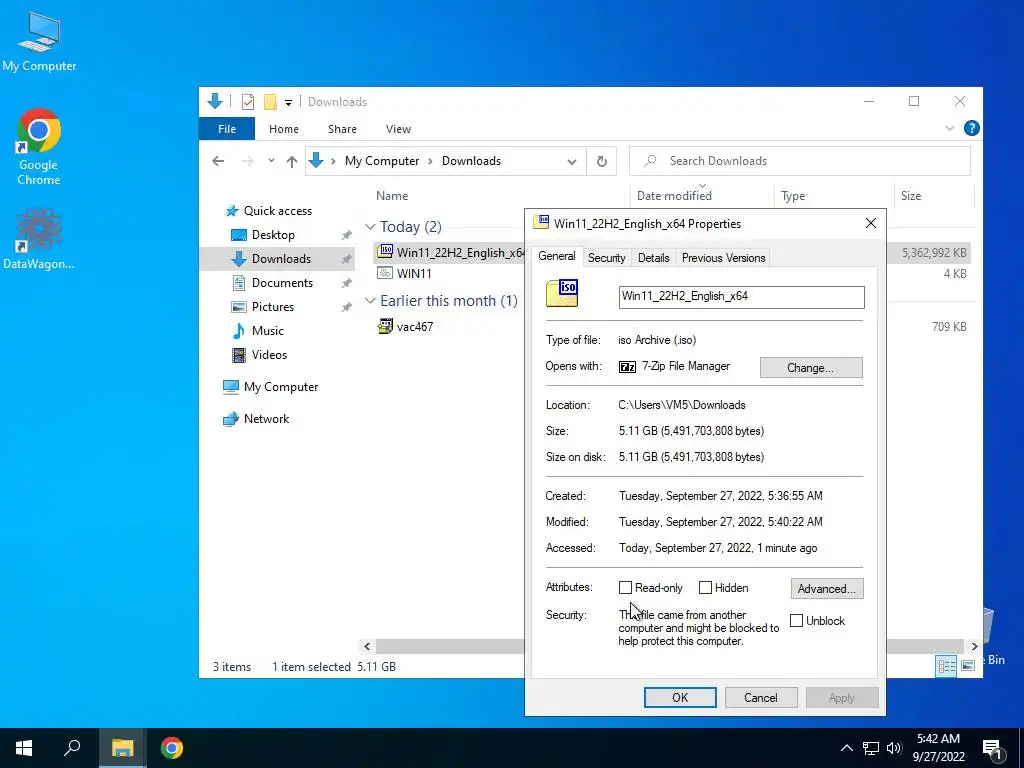
Task: Click Downloads in address breadcrumb
Action: (471, 161)
